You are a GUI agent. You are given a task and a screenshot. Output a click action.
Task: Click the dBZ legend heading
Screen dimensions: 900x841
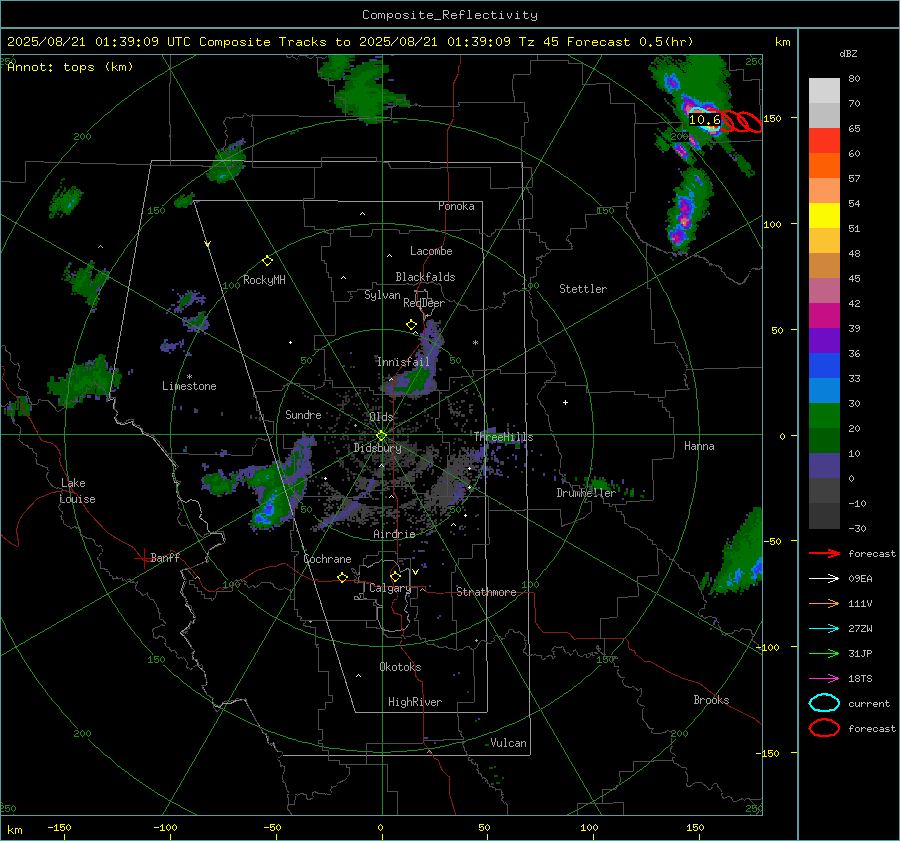(848, 54)
